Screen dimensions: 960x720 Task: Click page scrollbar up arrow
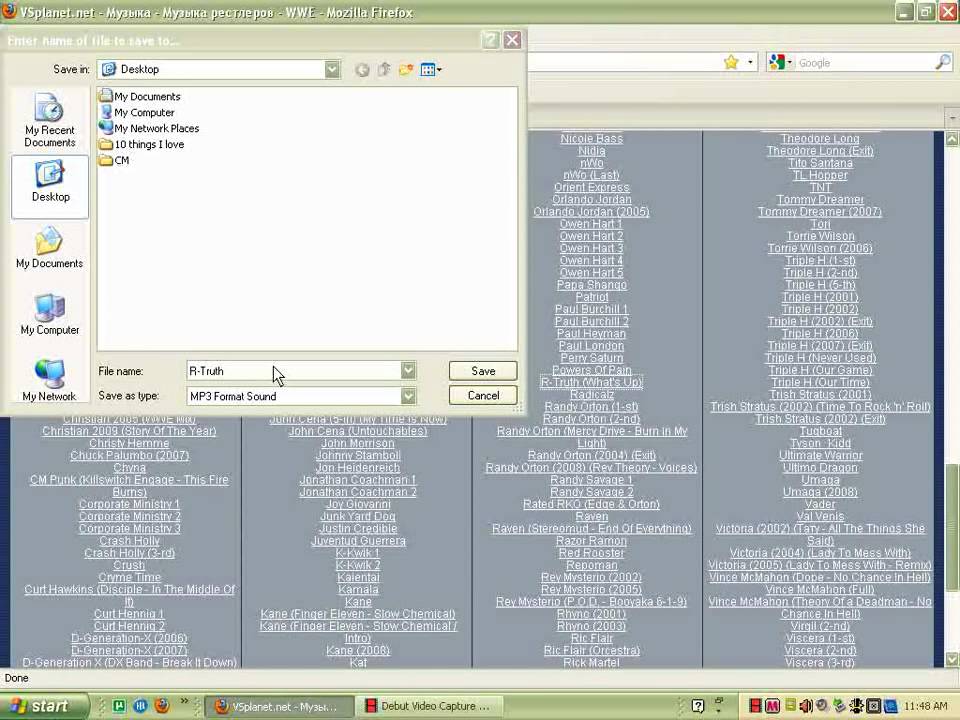[x=952, y=138]
